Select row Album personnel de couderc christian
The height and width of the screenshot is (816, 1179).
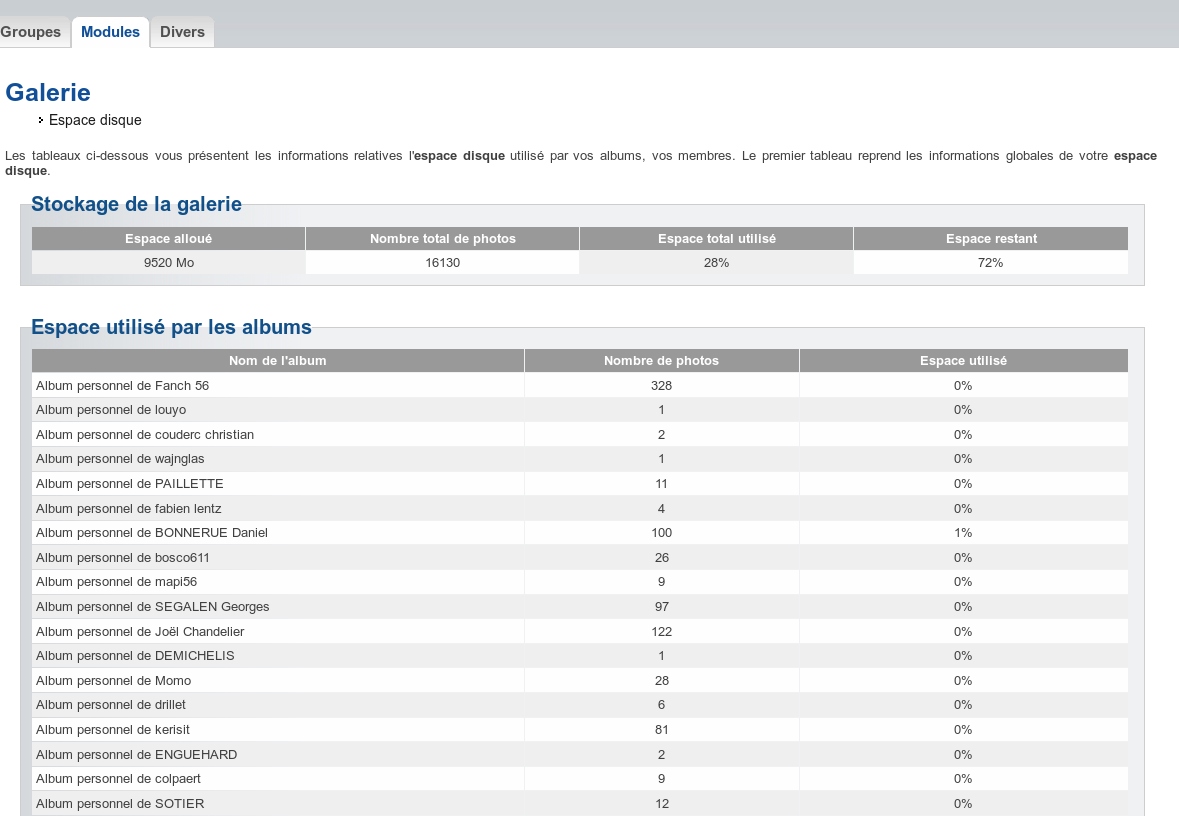click(x=580, y=435)
